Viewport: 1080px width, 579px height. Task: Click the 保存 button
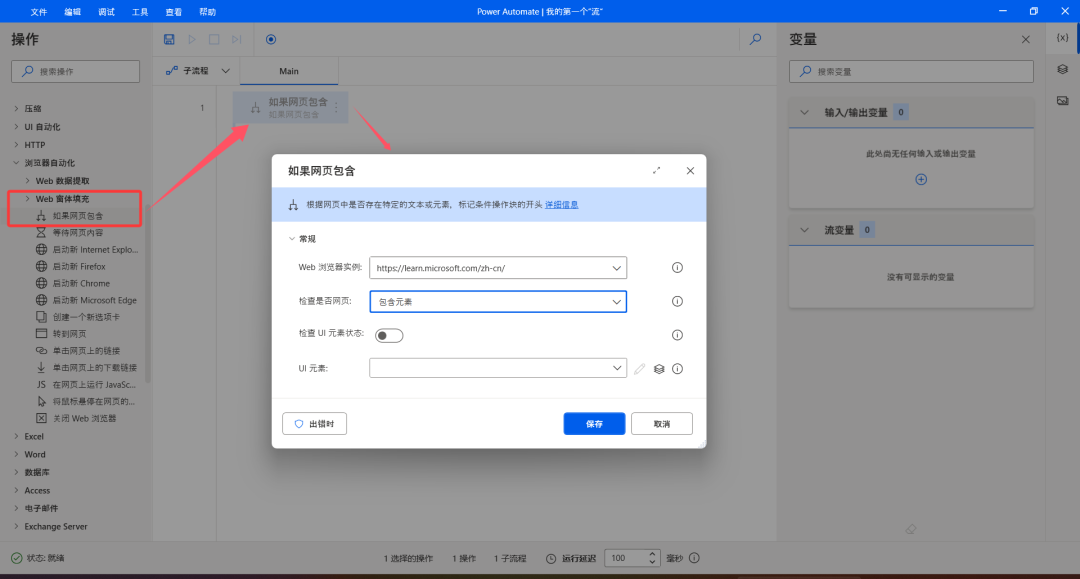click(594, 424)
